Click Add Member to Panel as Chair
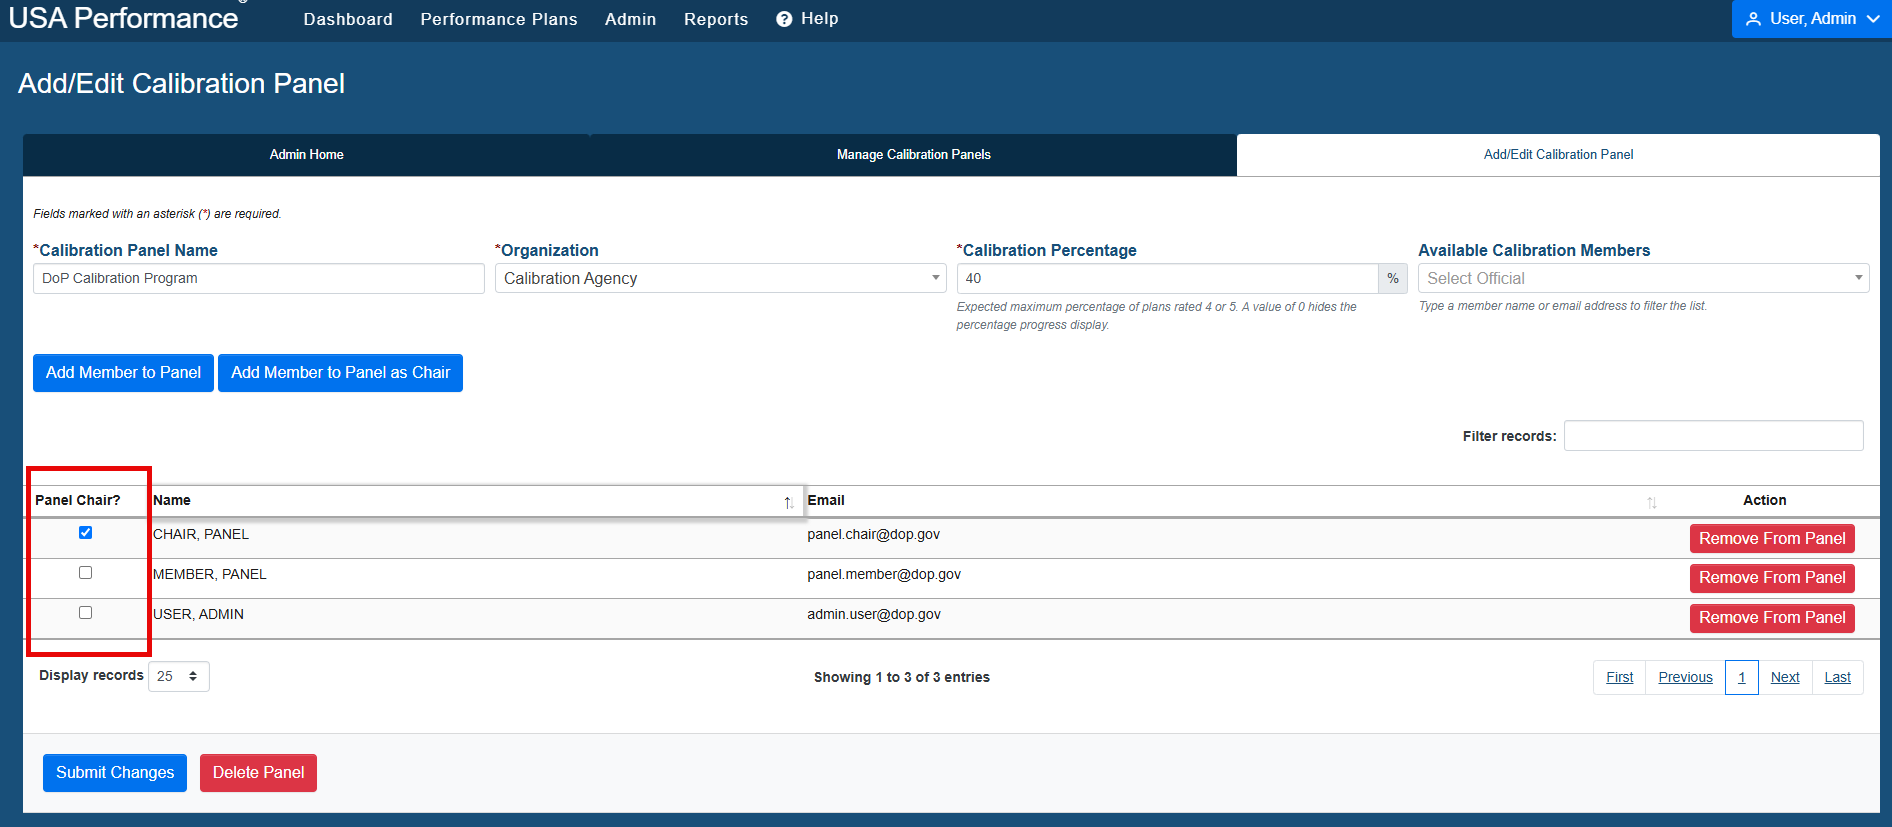The height and width of the screenshot is (827, 1892). (x=340, y=373)
